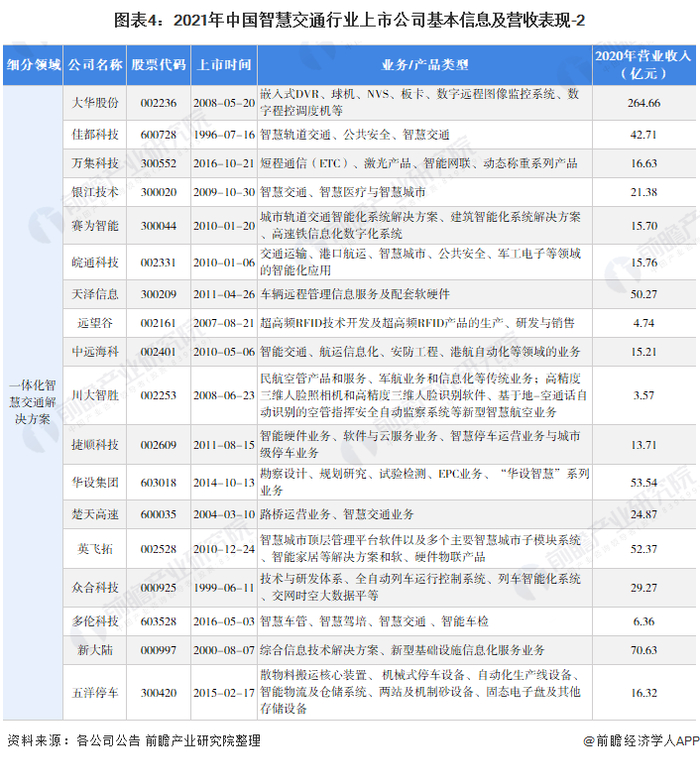Select the company name 大华股份
700x761 pixels.
[x=95, y=103]
